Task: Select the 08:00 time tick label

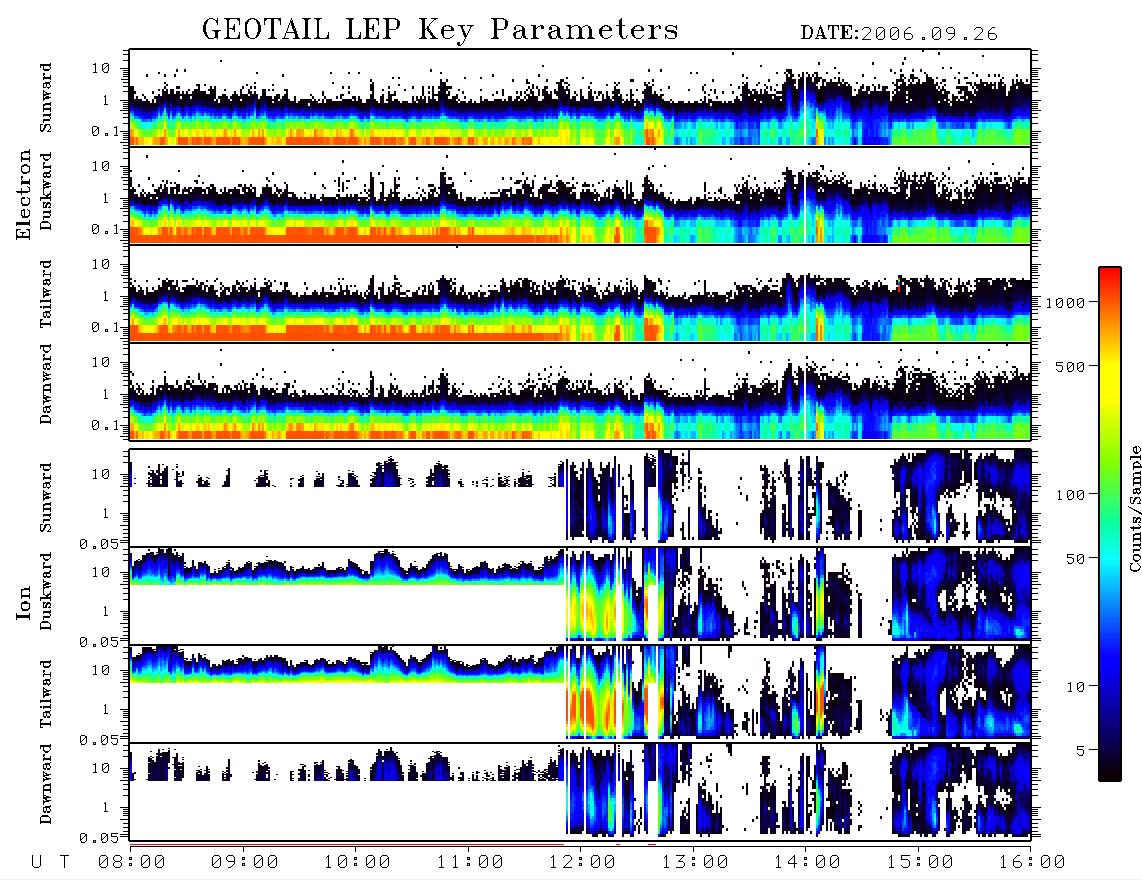Action: pos(132,863)
